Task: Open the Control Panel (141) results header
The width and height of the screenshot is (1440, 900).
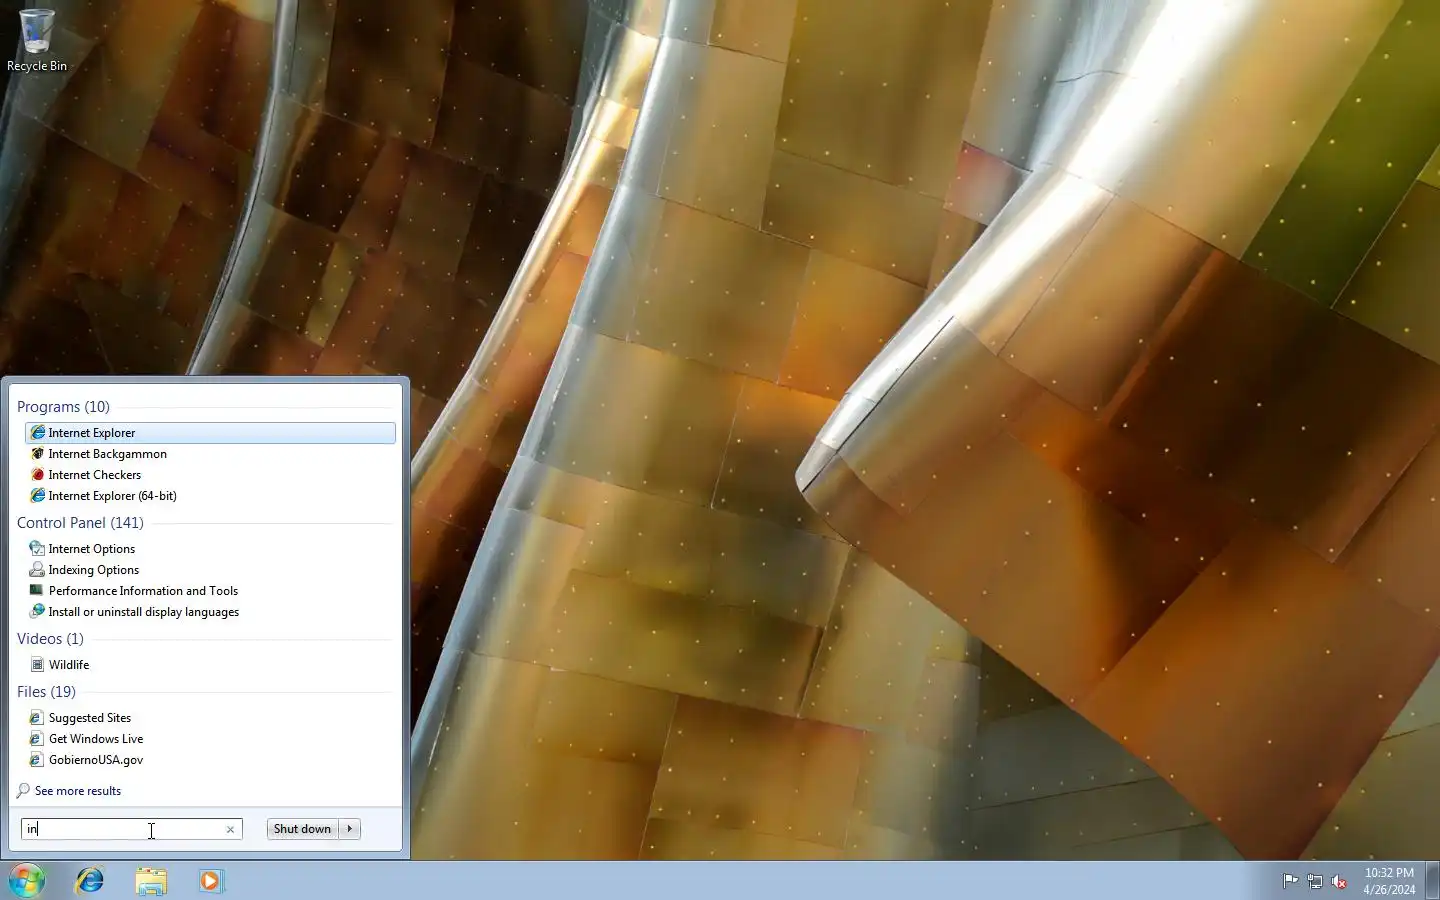Action: coord(80,523)
